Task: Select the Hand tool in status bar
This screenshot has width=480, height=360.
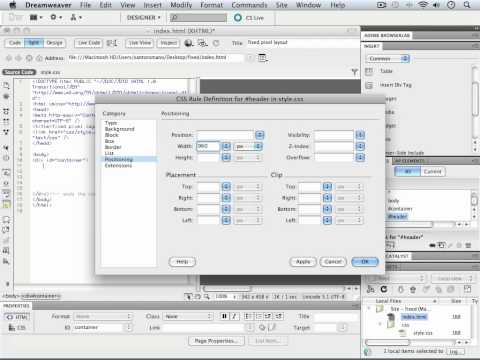Action: 198,296
